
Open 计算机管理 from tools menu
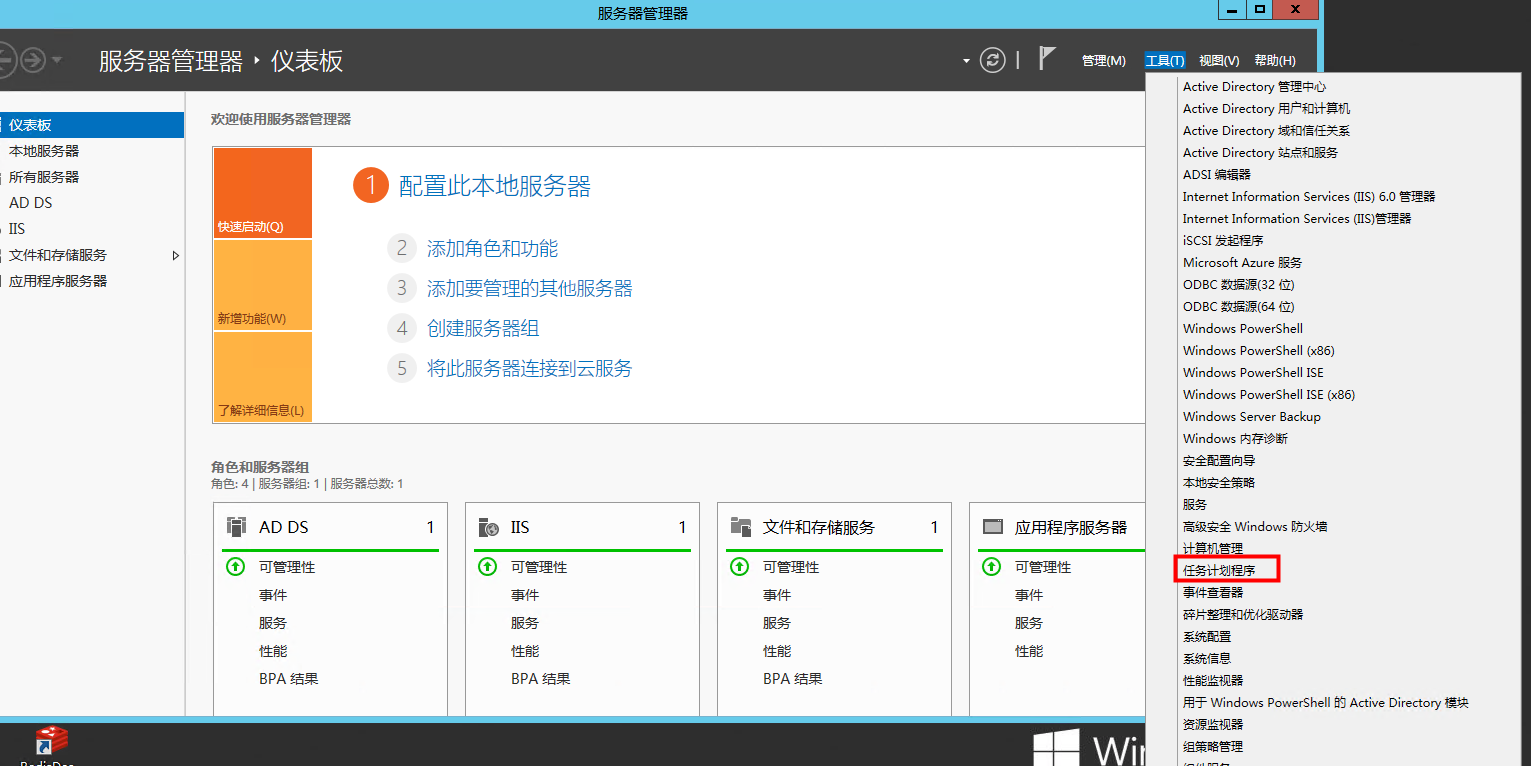coord(1213,549)
